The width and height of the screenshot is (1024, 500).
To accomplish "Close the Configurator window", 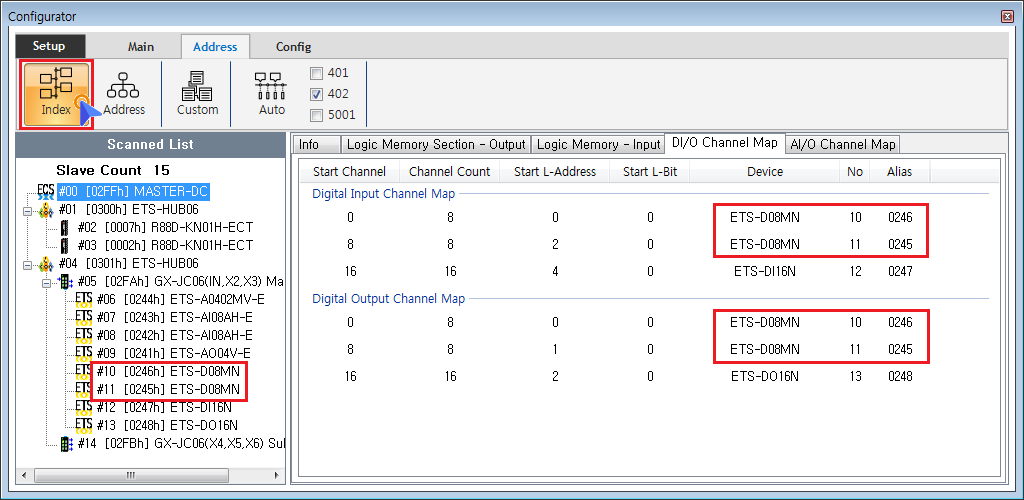I will click(1006, 16).
